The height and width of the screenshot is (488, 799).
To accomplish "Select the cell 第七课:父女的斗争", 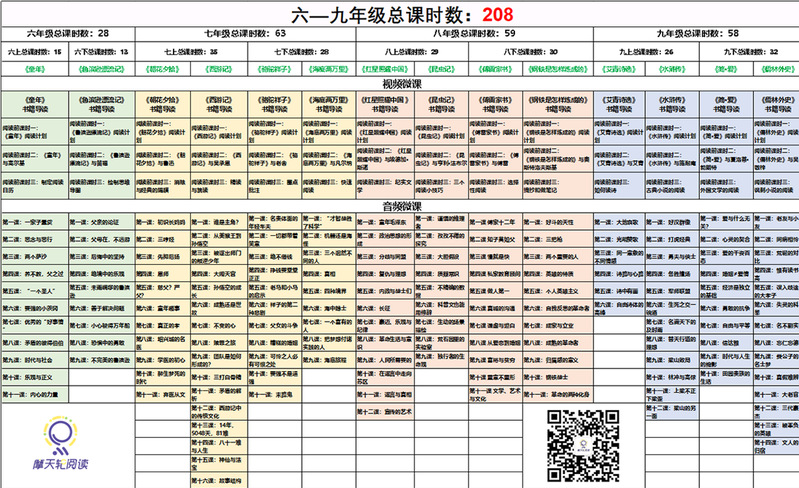I will [275, 326].
